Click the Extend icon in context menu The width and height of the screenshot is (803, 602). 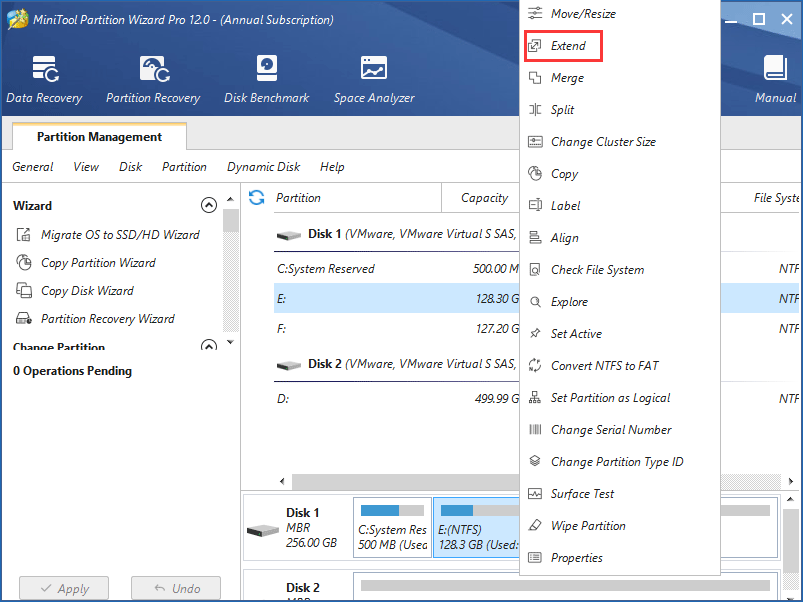(x=535, y=46)
